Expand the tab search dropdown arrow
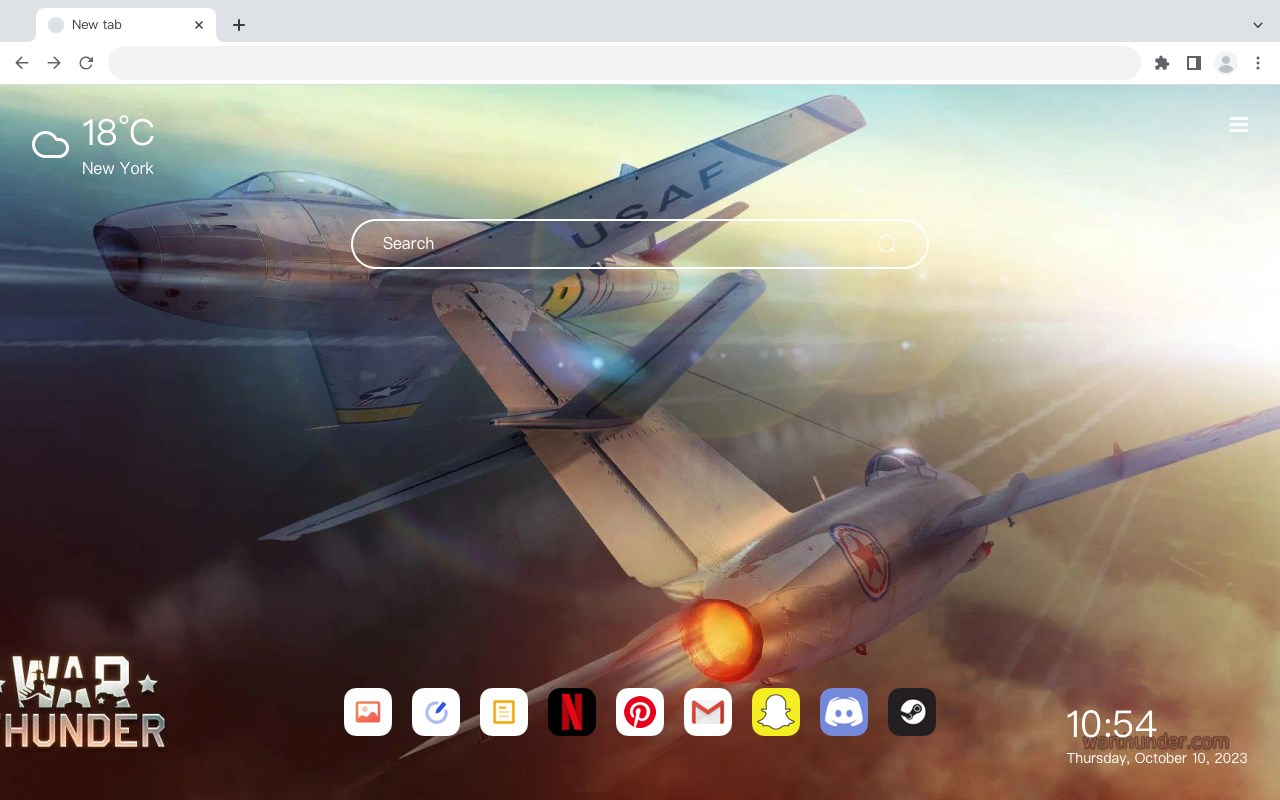Image resolution: width=1280 pixels, height=800 pixels. 1258,25
